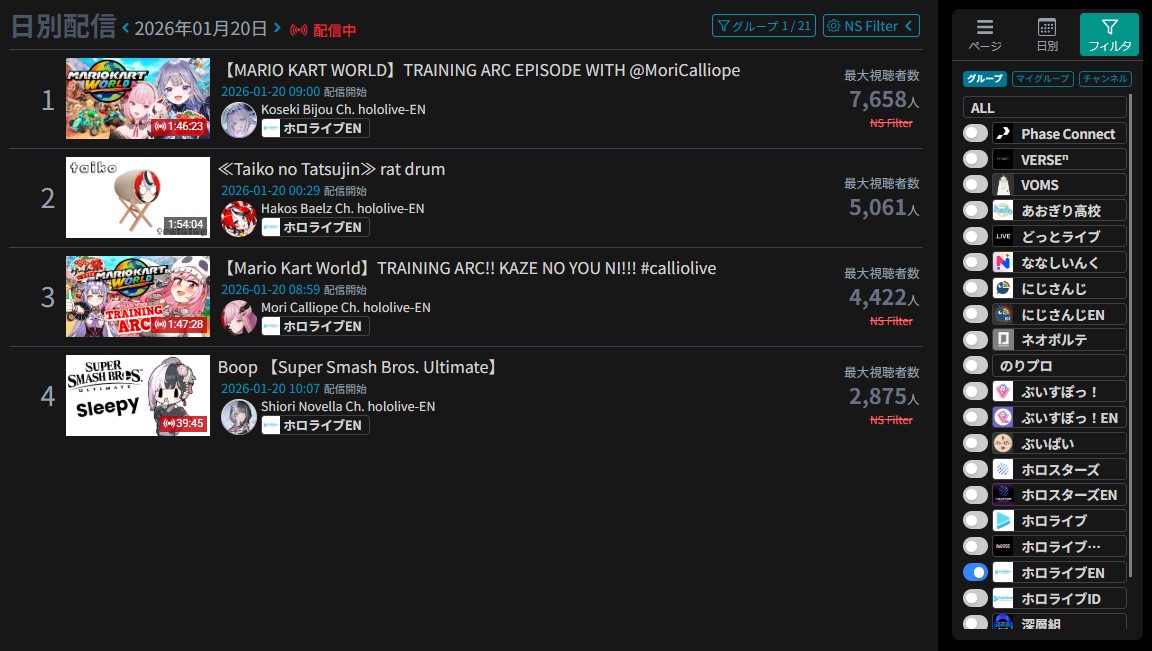
Task: Click the group list scrollbar
Action: (1130, 334)
